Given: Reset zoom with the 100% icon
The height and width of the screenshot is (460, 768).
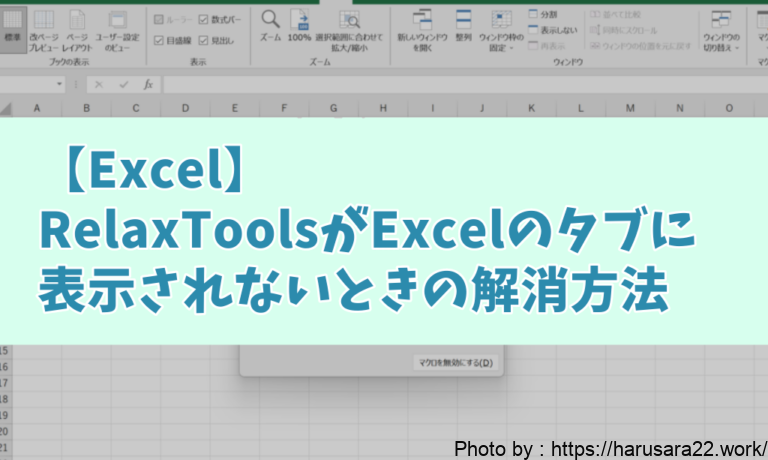Looking at the screenshot, I should tap(299, 25).
